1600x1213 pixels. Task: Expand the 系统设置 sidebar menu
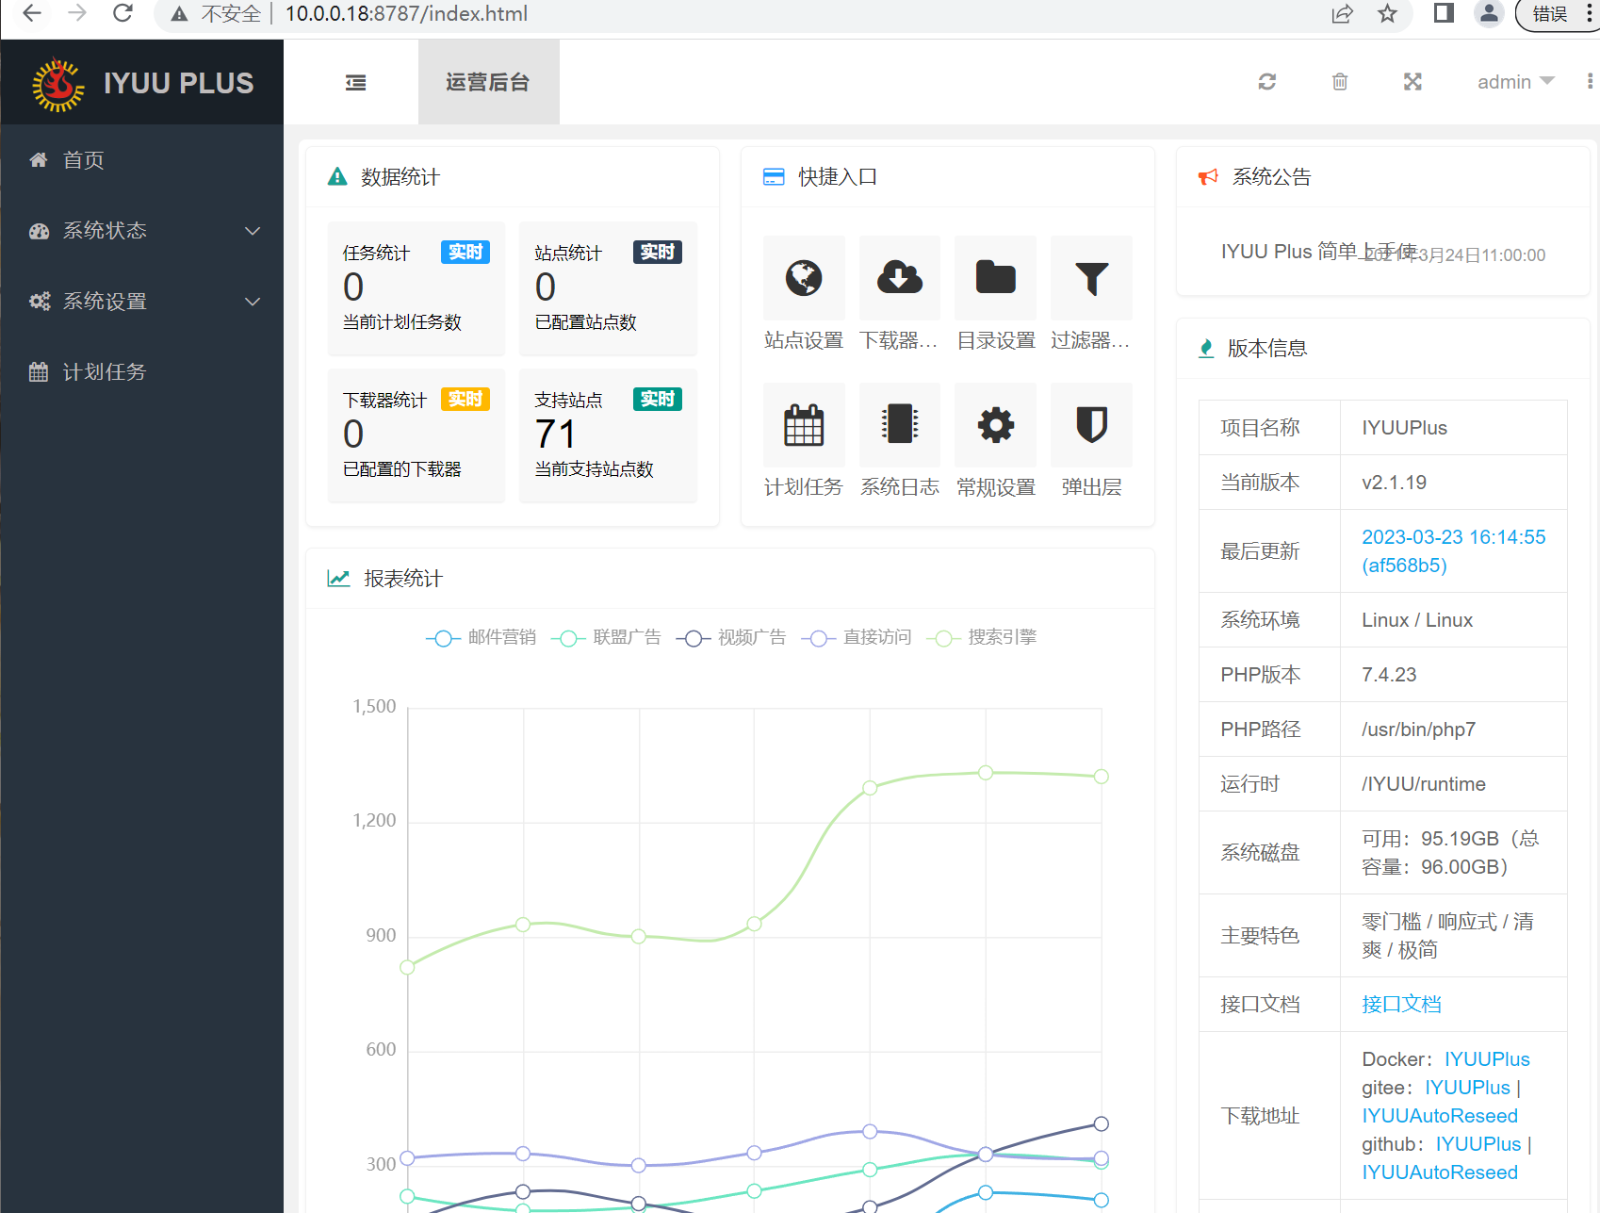pos(105,301)
